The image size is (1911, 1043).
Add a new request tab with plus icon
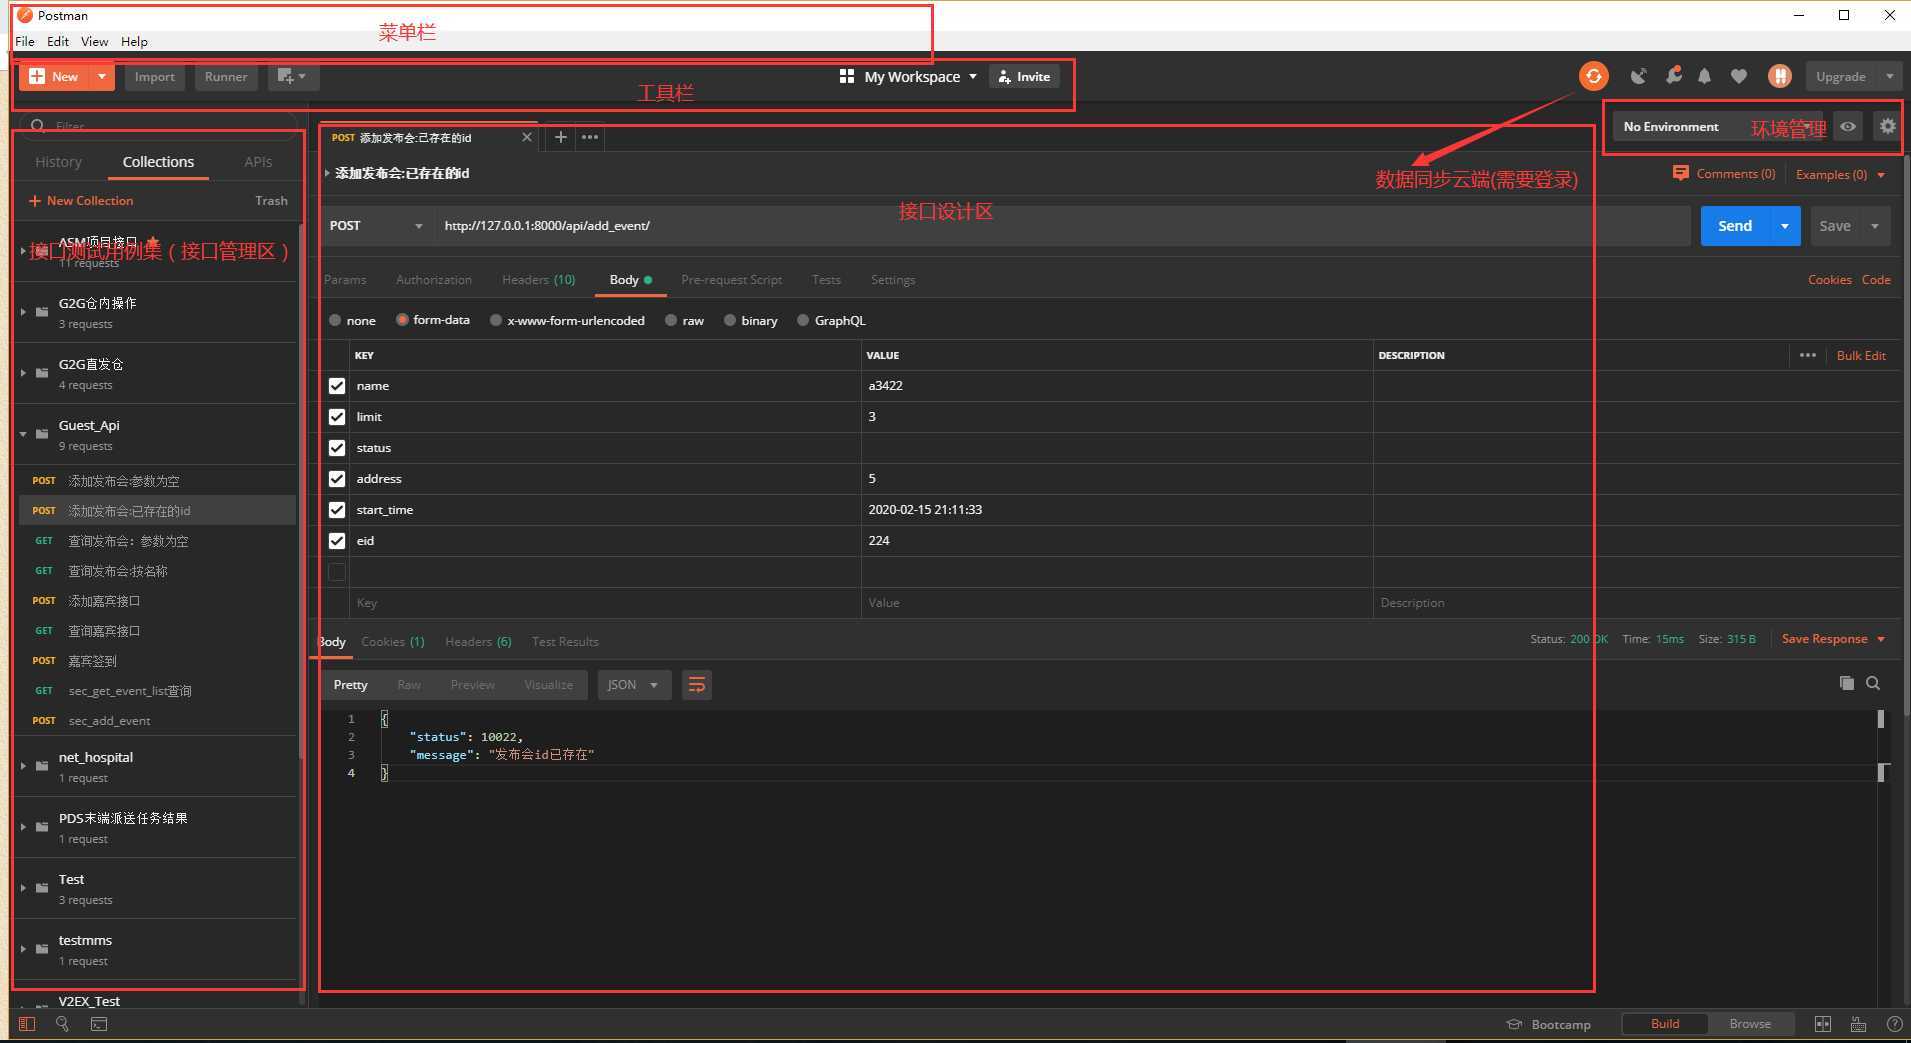pos(561,137)
